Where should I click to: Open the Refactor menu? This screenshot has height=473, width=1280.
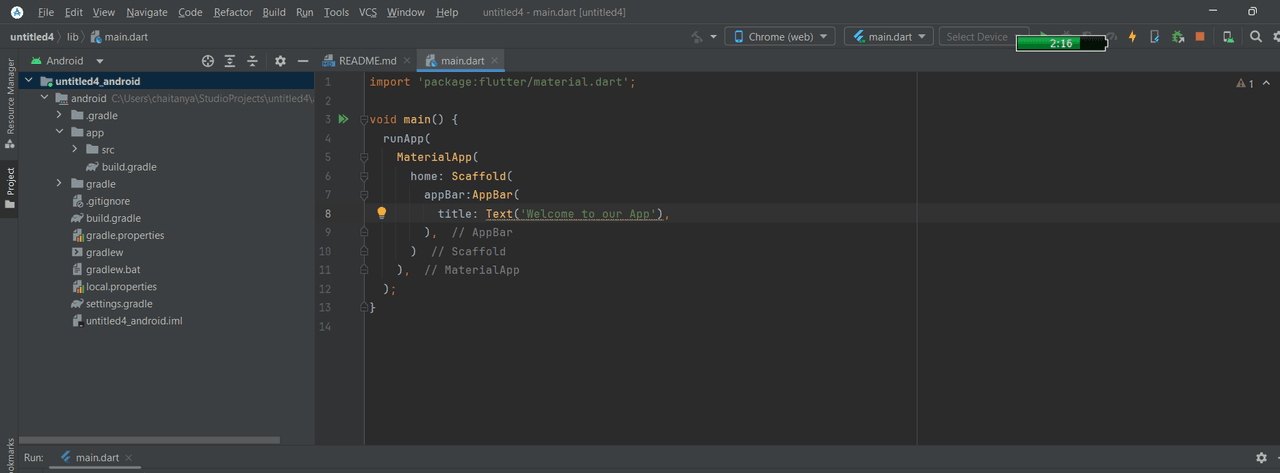(233, 12)
